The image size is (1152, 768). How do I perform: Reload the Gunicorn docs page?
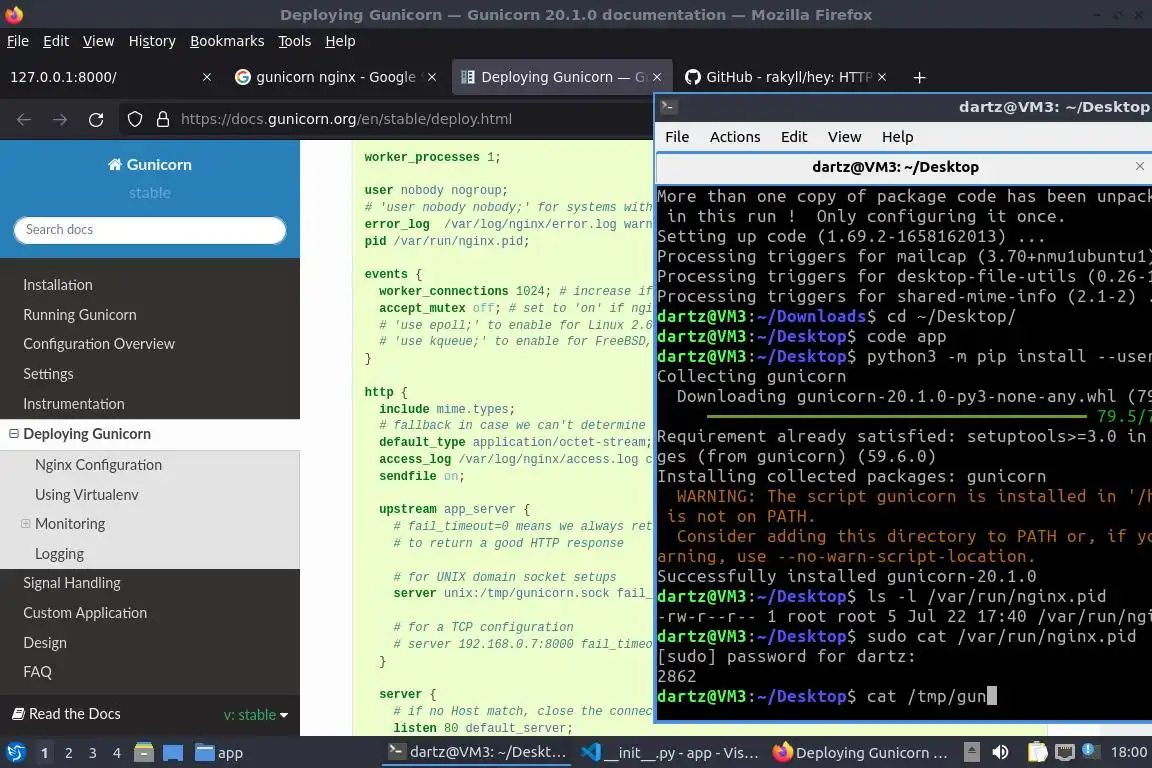[x=96, y=119]
